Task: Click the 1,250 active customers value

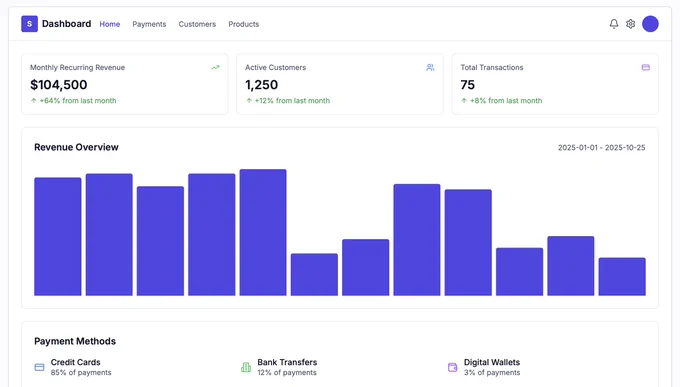Action: tap(262, 85)
